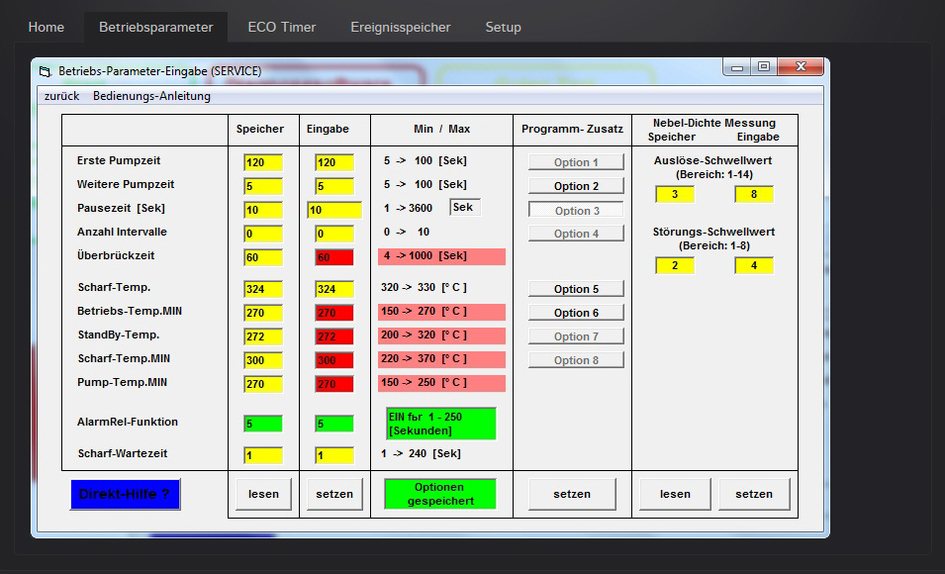Viewport: 945px width, 574px height.
Task: Click Scharf-Temp.MIN Speicher value 300
Action: click(263, 361)
